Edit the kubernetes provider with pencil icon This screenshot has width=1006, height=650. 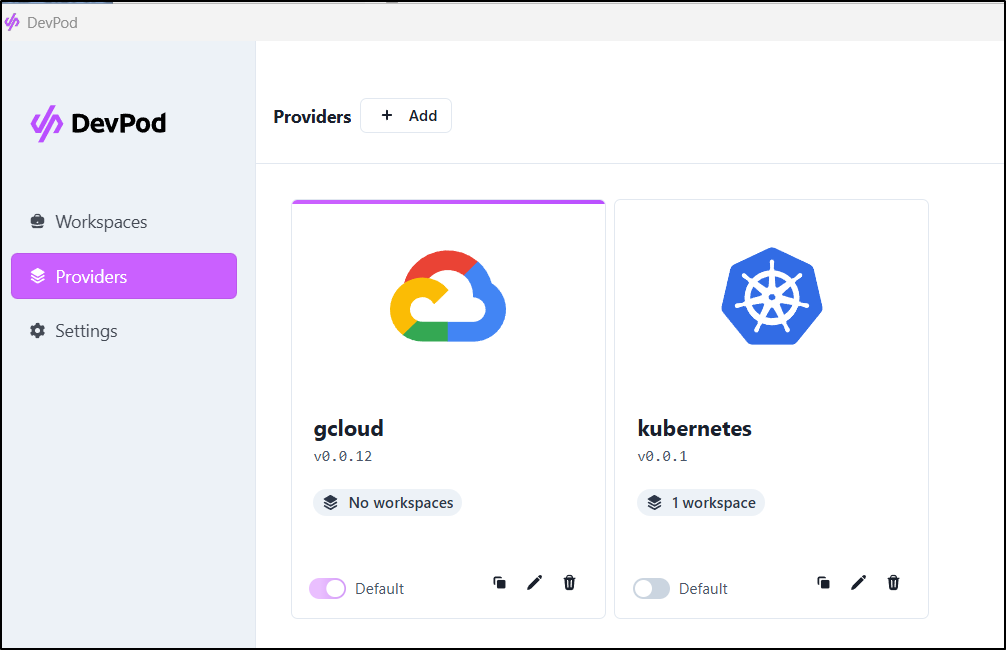tap(858, 583)
